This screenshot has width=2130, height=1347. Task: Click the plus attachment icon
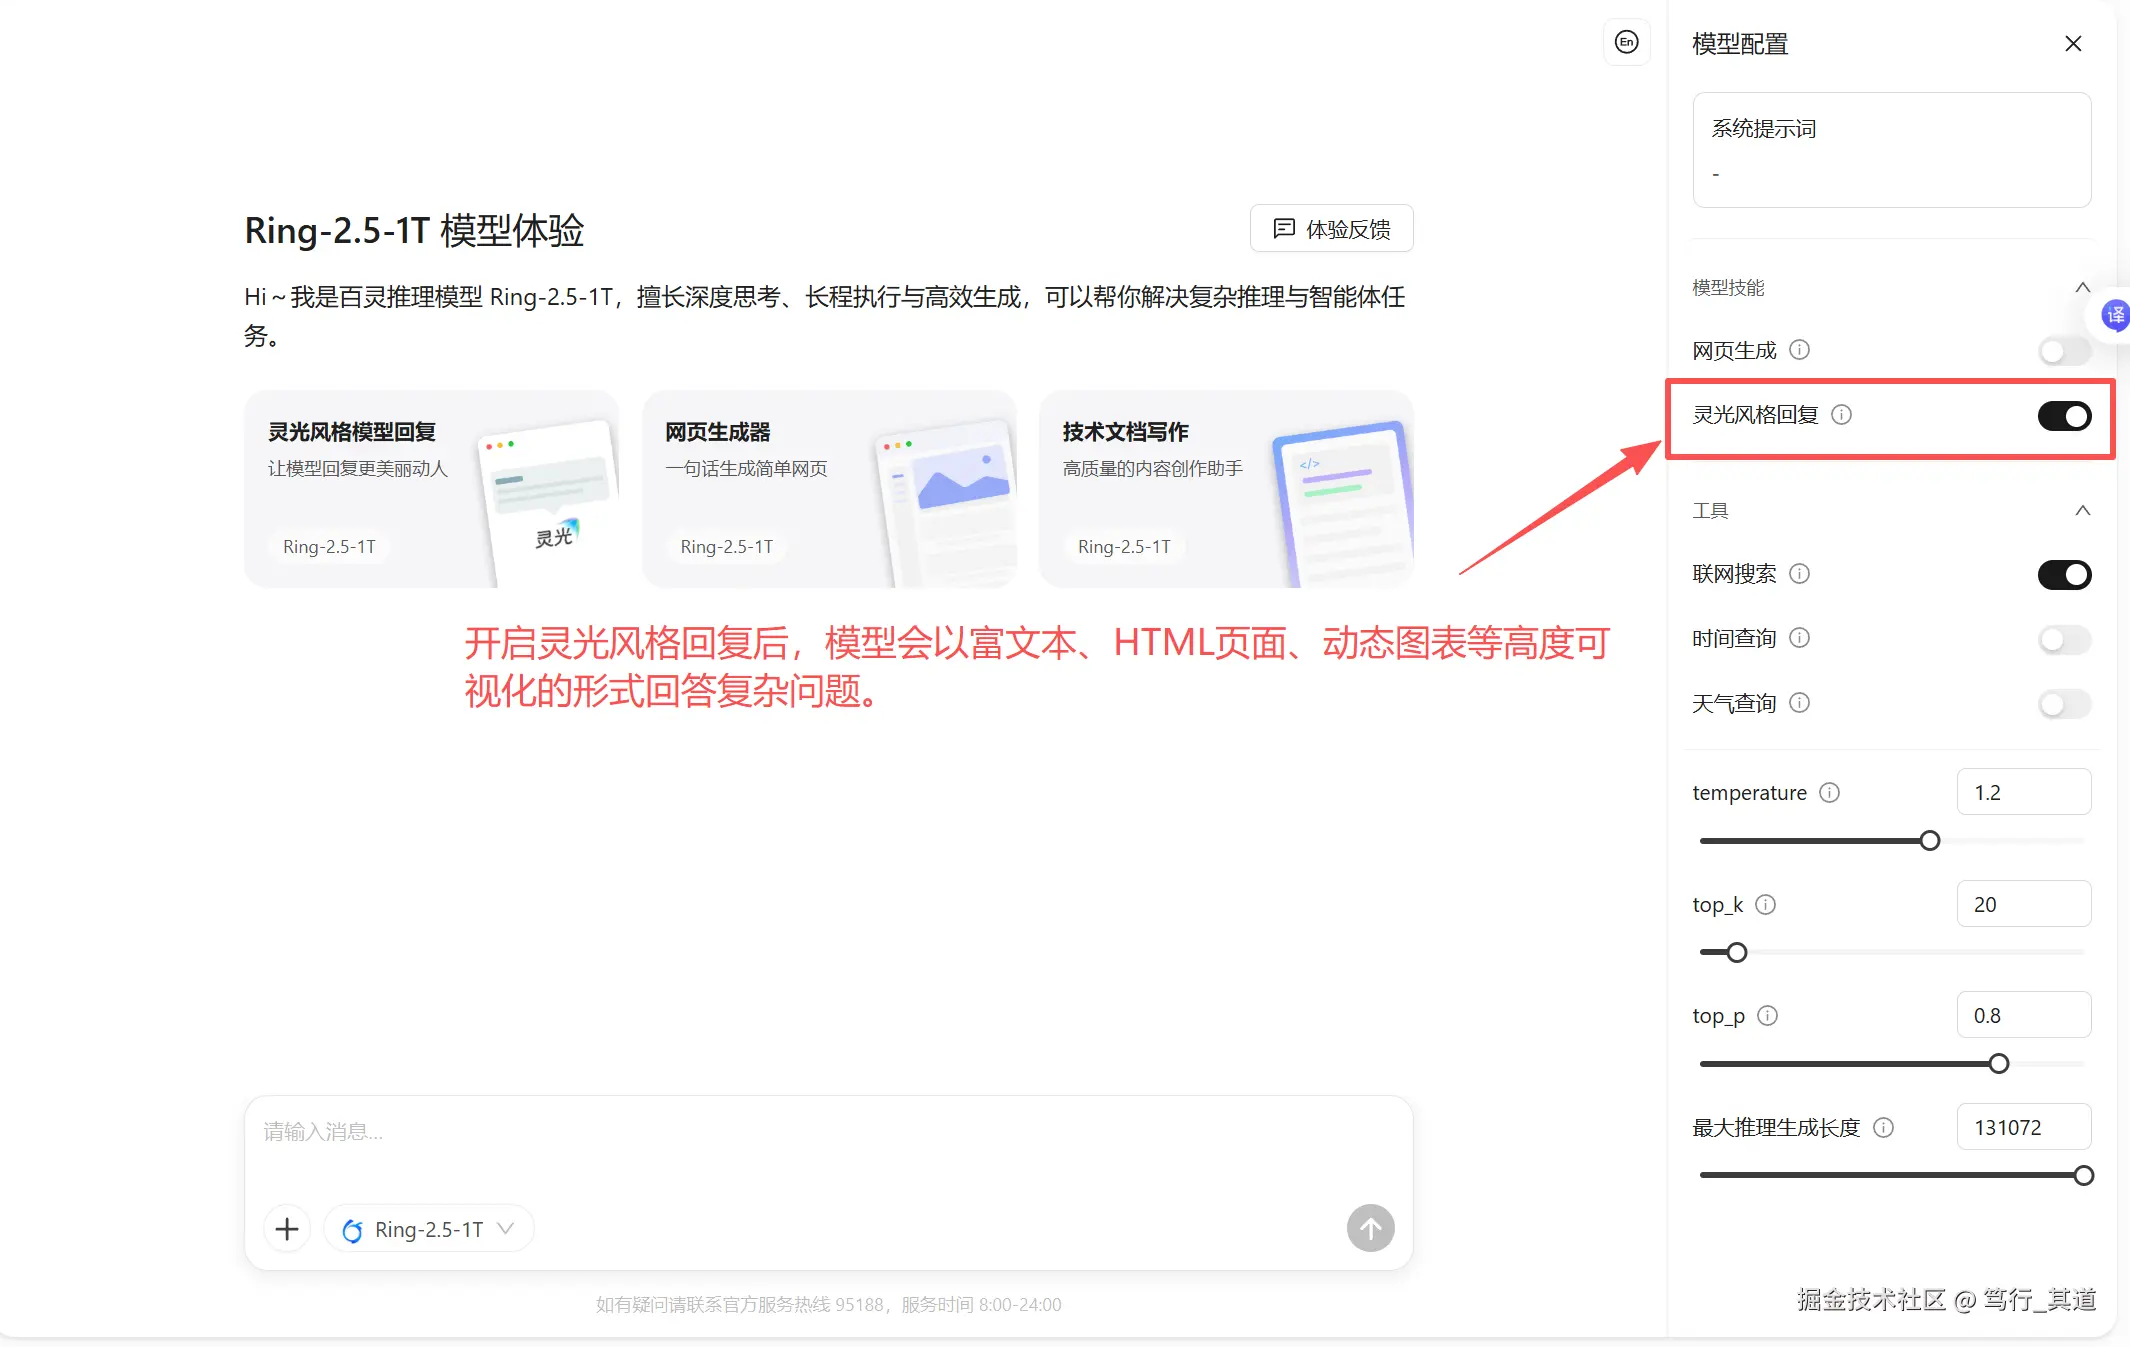[287, 1229]
